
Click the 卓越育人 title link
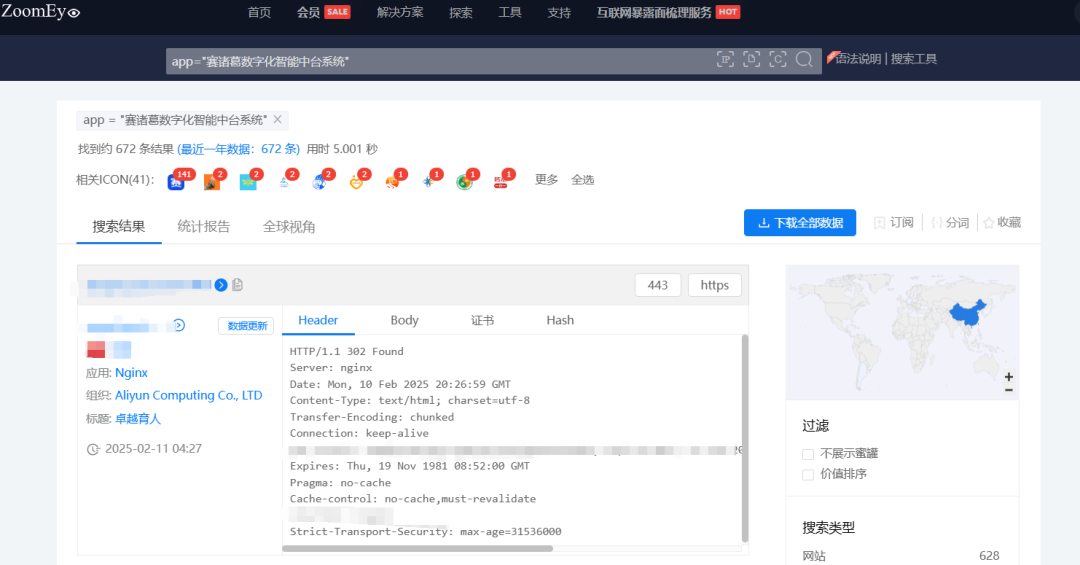coord(138,419)
